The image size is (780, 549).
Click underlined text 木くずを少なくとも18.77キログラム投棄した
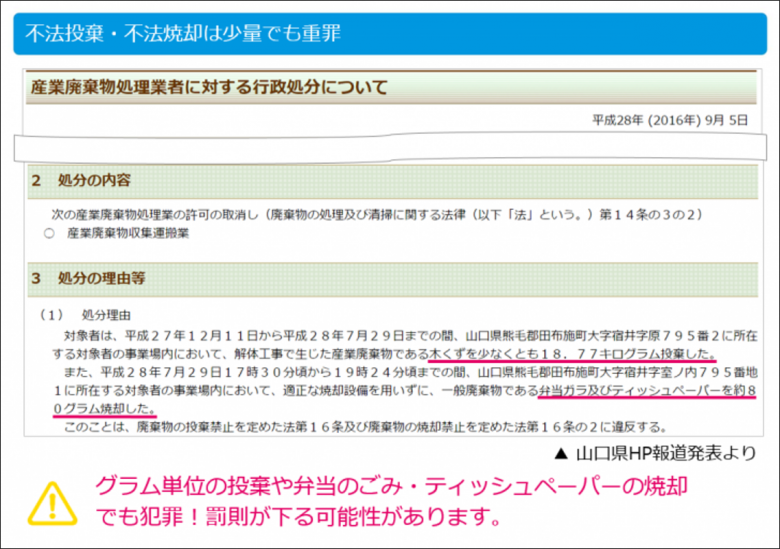pyautogui.click(x=572, y=354)
